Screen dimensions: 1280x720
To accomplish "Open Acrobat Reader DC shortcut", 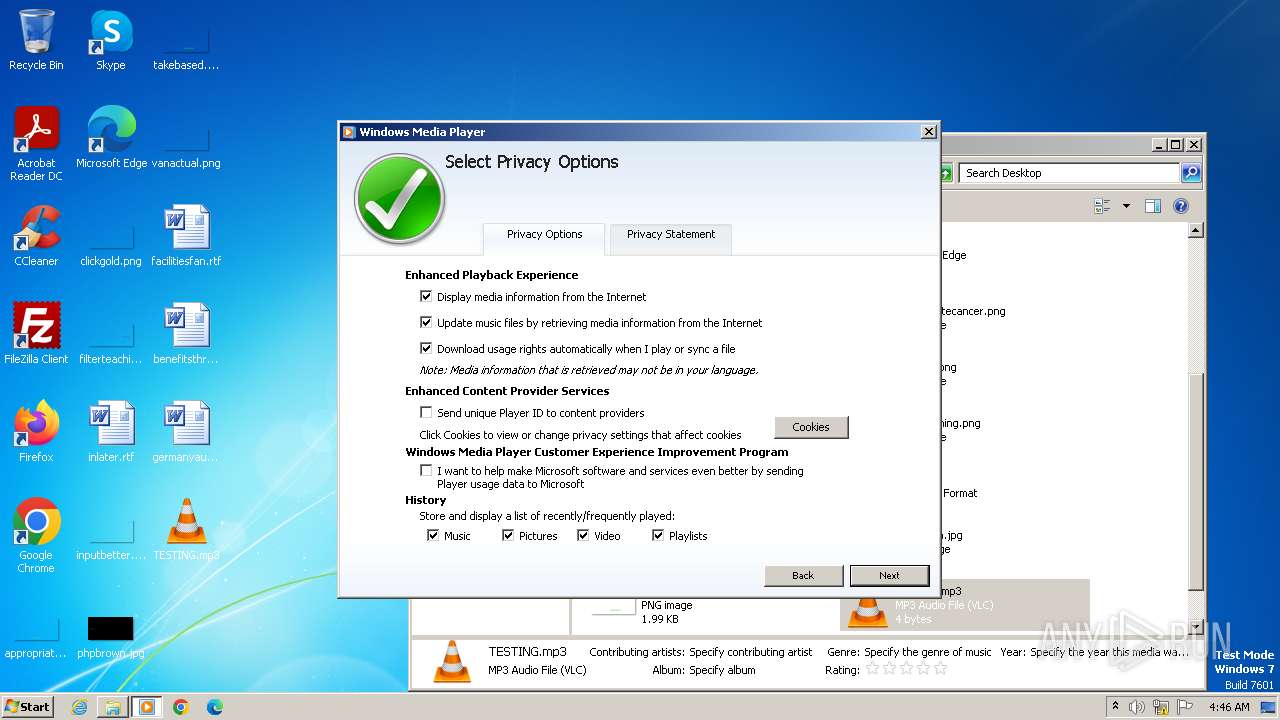I will tap(36, 144).
